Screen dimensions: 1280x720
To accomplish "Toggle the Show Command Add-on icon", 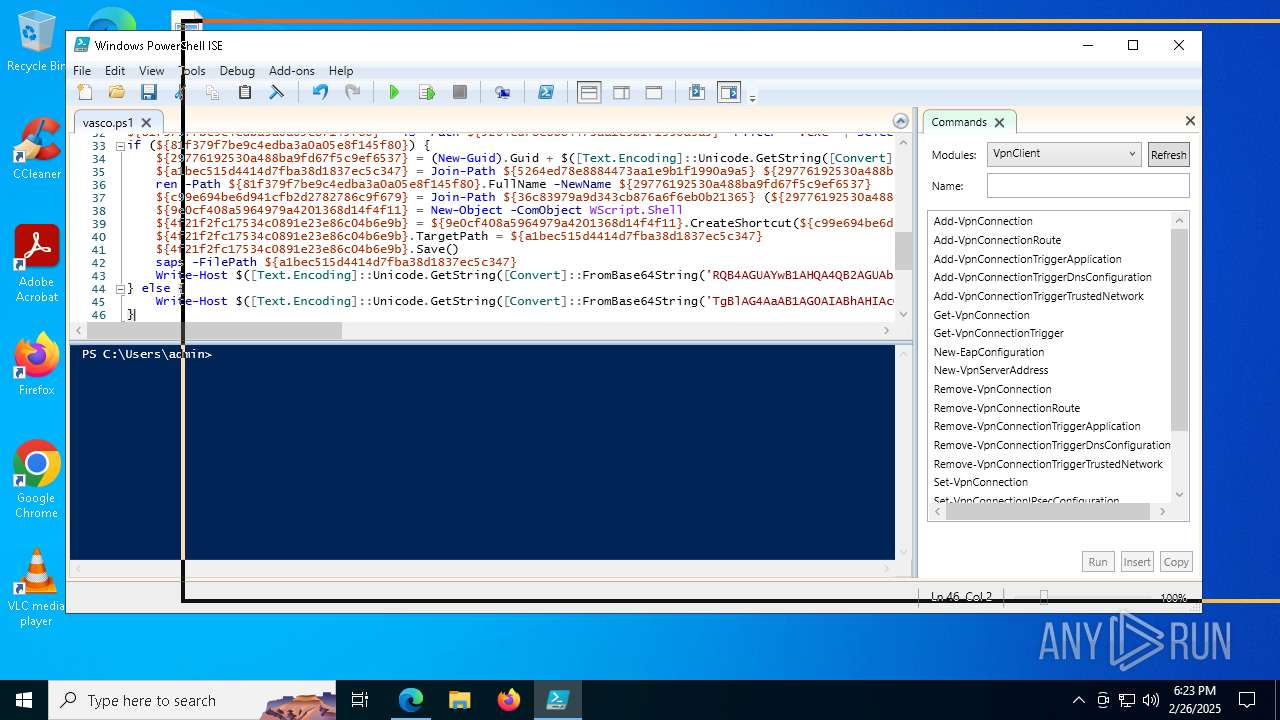I will 729,92.
